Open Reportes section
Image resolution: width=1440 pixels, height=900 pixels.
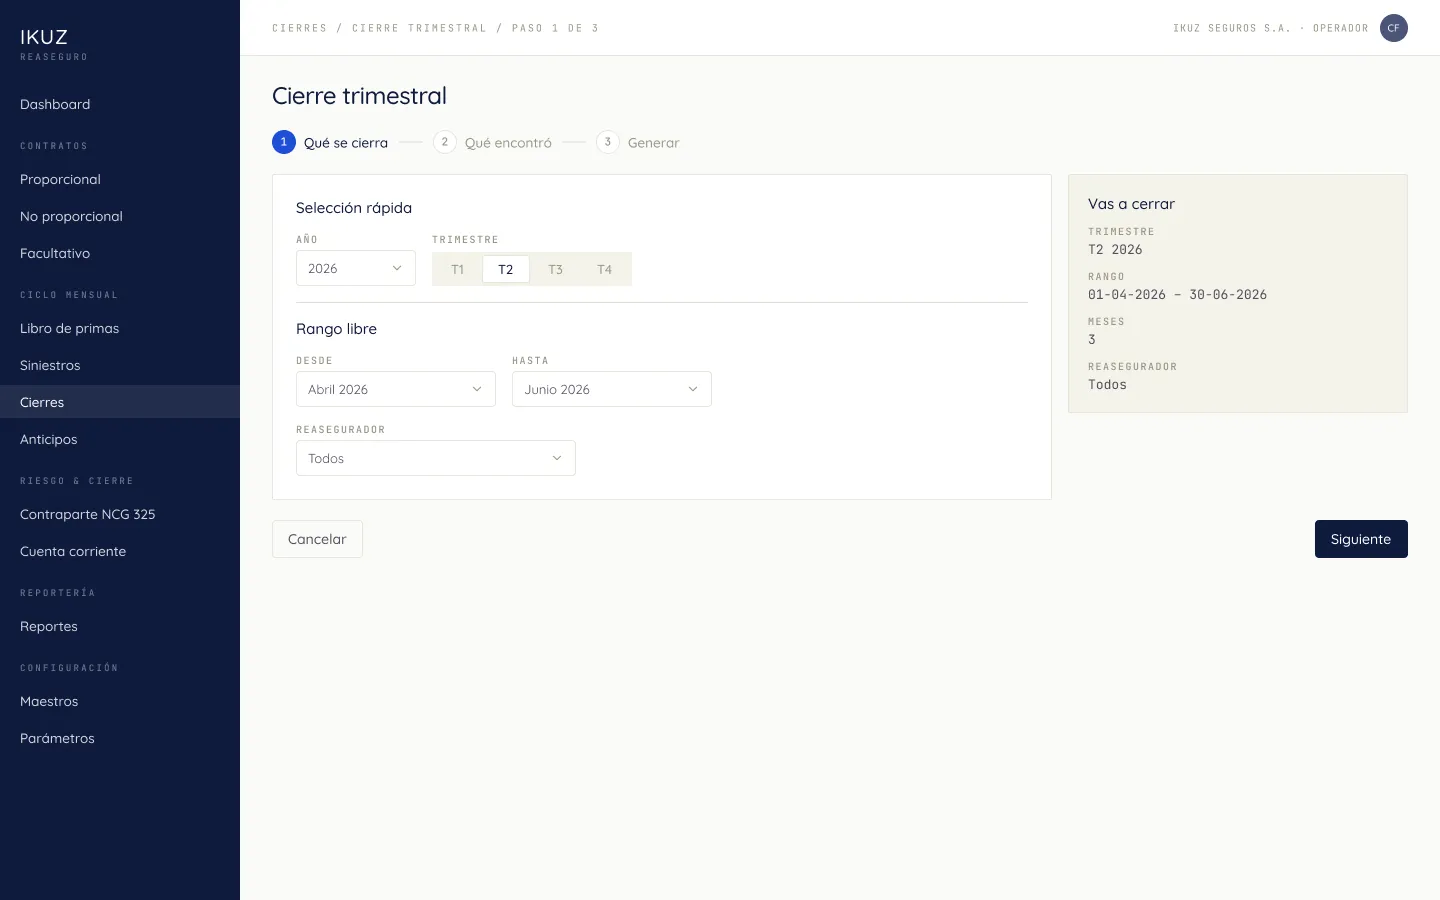(120, 626)
